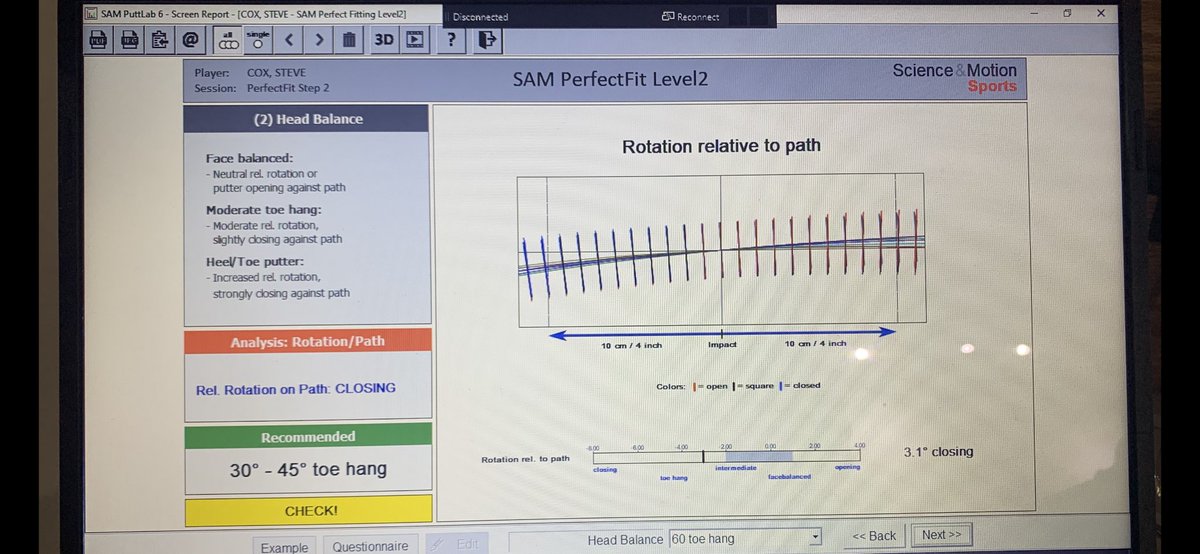The width and height of the screenshot is (1200, 554).
Task: Open the Questionnaire button
Action: (x=370, y=546)
